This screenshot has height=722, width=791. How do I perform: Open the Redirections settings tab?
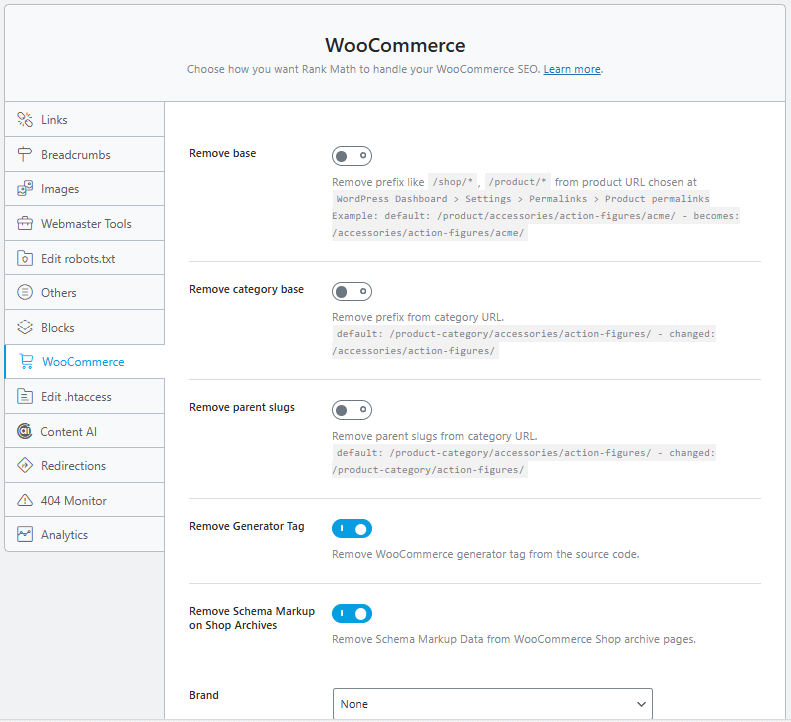(73, 466)
